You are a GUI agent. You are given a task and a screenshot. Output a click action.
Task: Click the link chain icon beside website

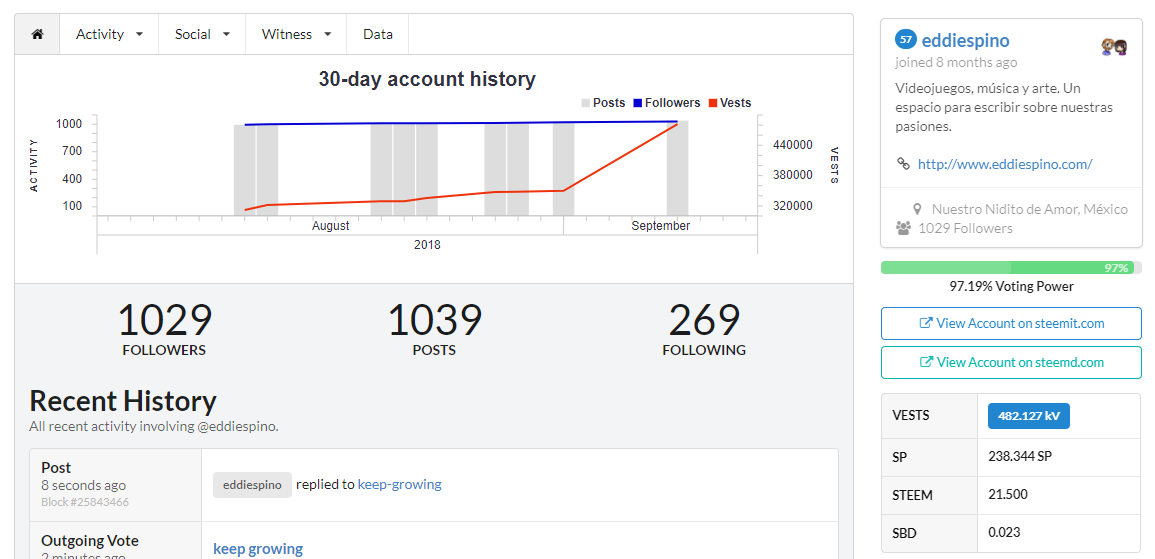(x=903, y=164)
